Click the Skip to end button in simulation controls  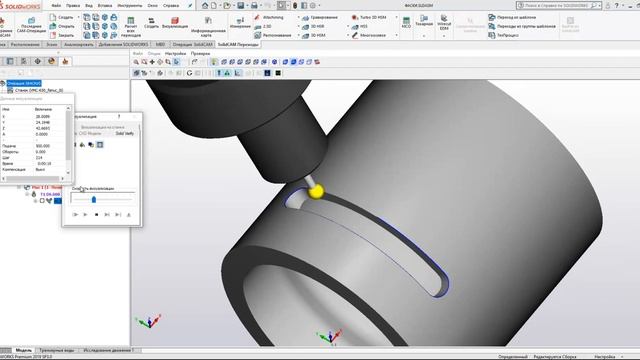pyautogui.click(x=118, y=215)
